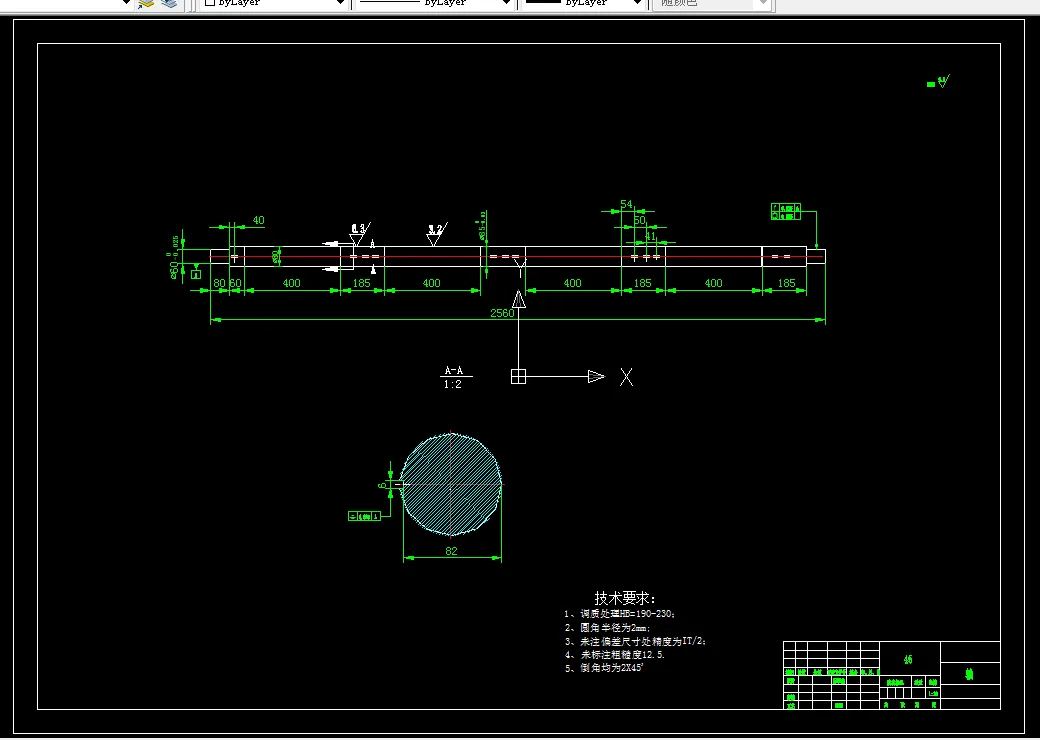Click the 1:2 scale label
Image resolution: width=1040 pixels, height=740 pixels.
(x=452, y=385)
